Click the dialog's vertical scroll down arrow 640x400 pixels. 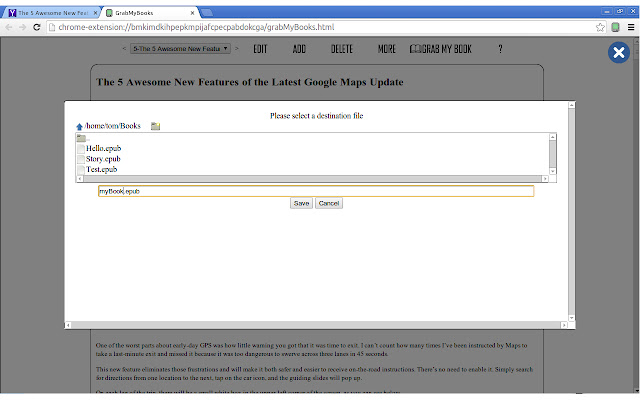(571, 318)
